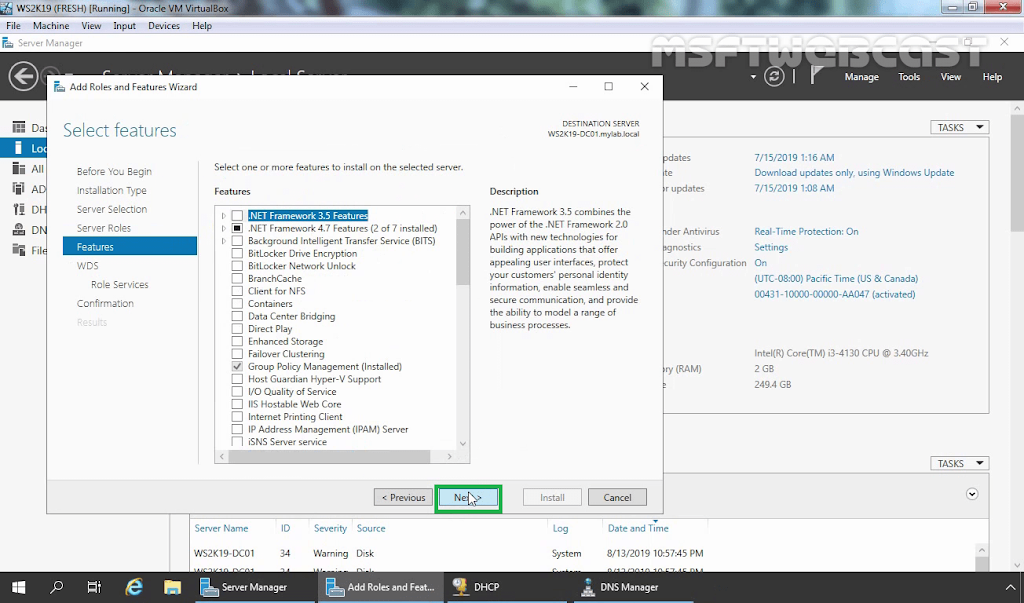This screenshot has width=1024, height=603.
Task: Click the Next button
Action: pos(468,498)
